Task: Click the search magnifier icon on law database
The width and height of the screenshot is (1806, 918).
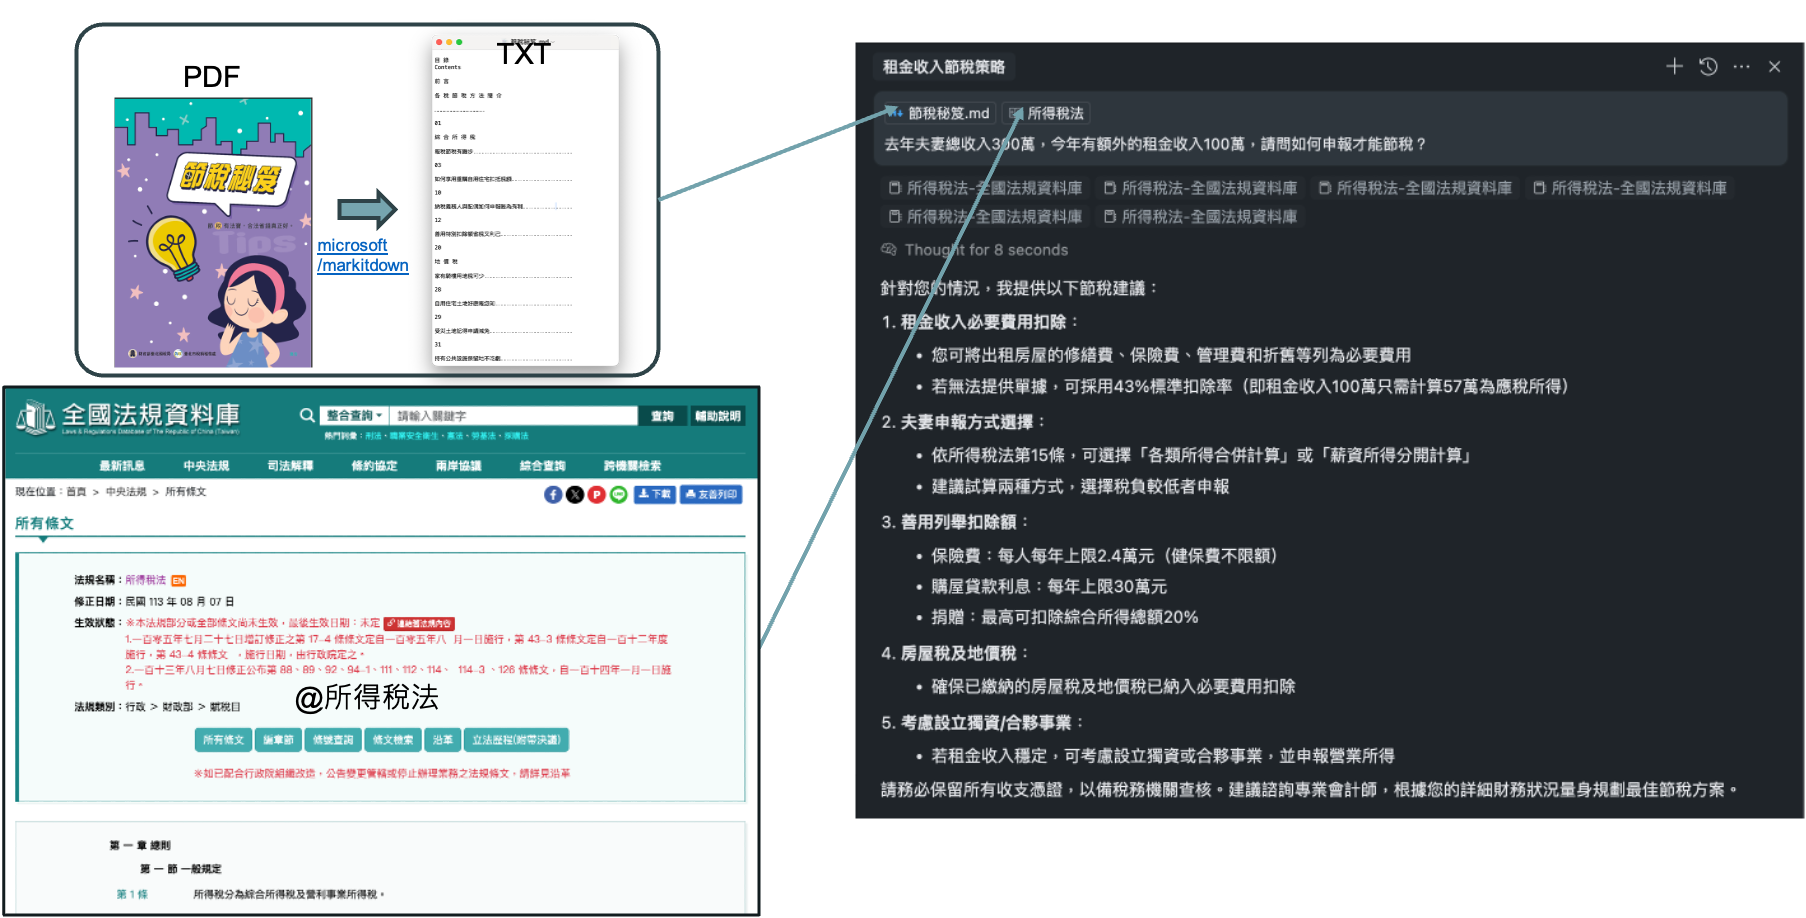Action: click(307, 415)
